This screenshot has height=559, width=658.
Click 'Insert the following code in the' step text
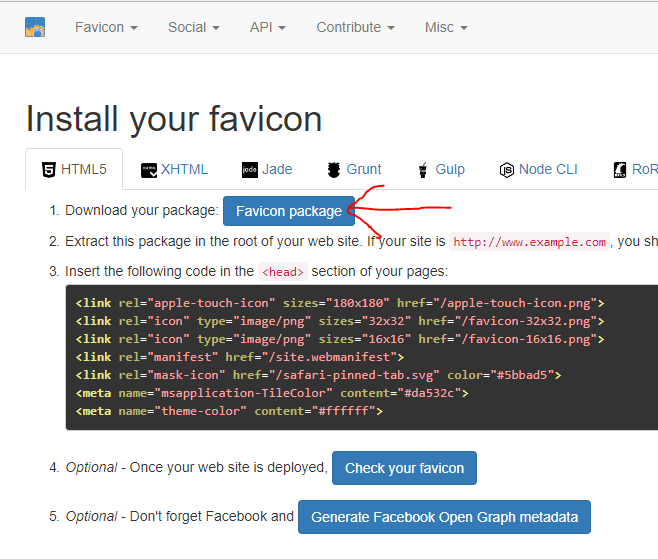159,272
